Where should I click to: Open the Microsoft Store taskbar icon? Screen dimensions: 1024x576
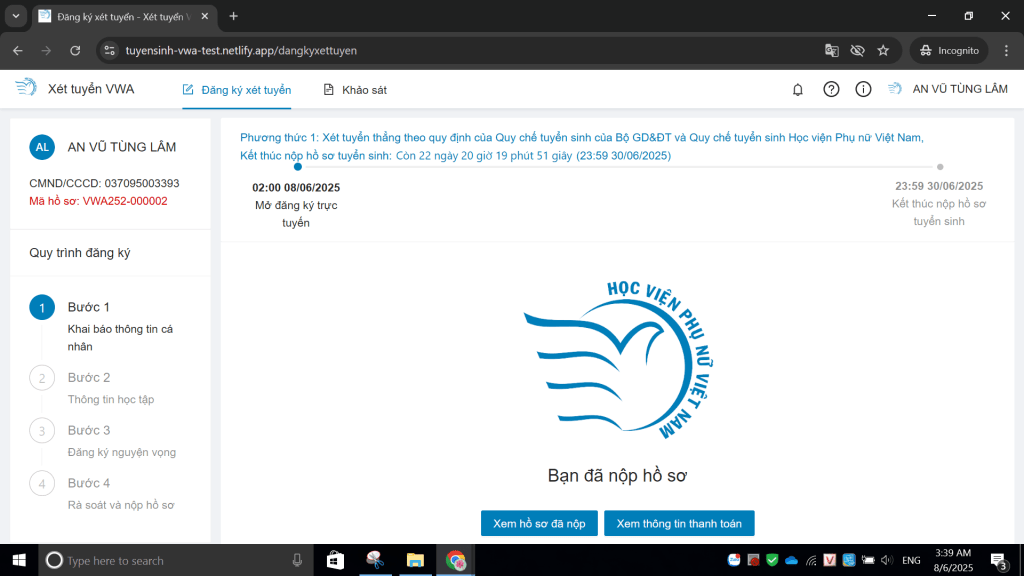click(x=335, y=560)
